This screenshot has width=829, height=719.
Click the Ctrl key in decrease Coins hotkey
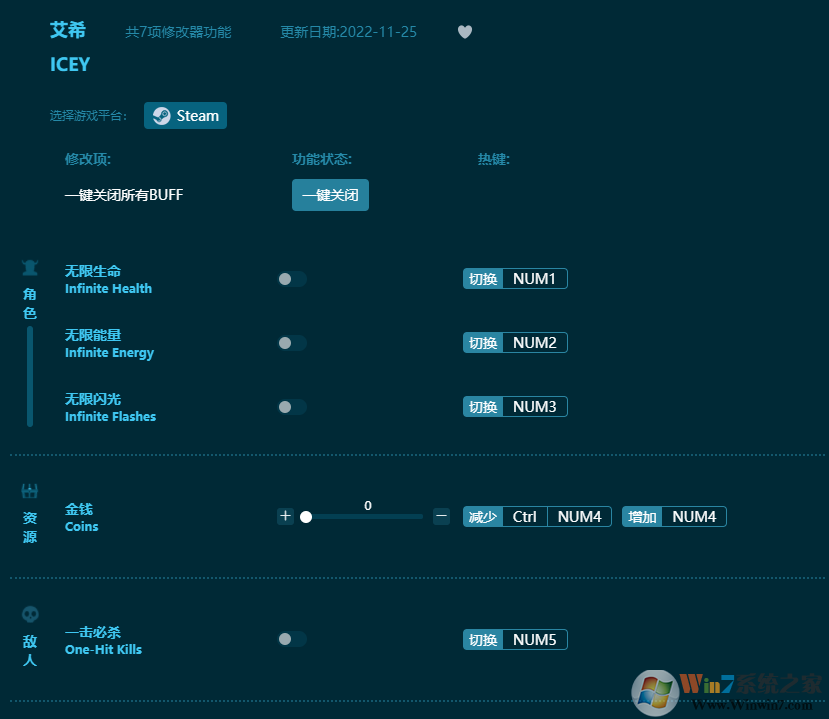click(524, 517)
